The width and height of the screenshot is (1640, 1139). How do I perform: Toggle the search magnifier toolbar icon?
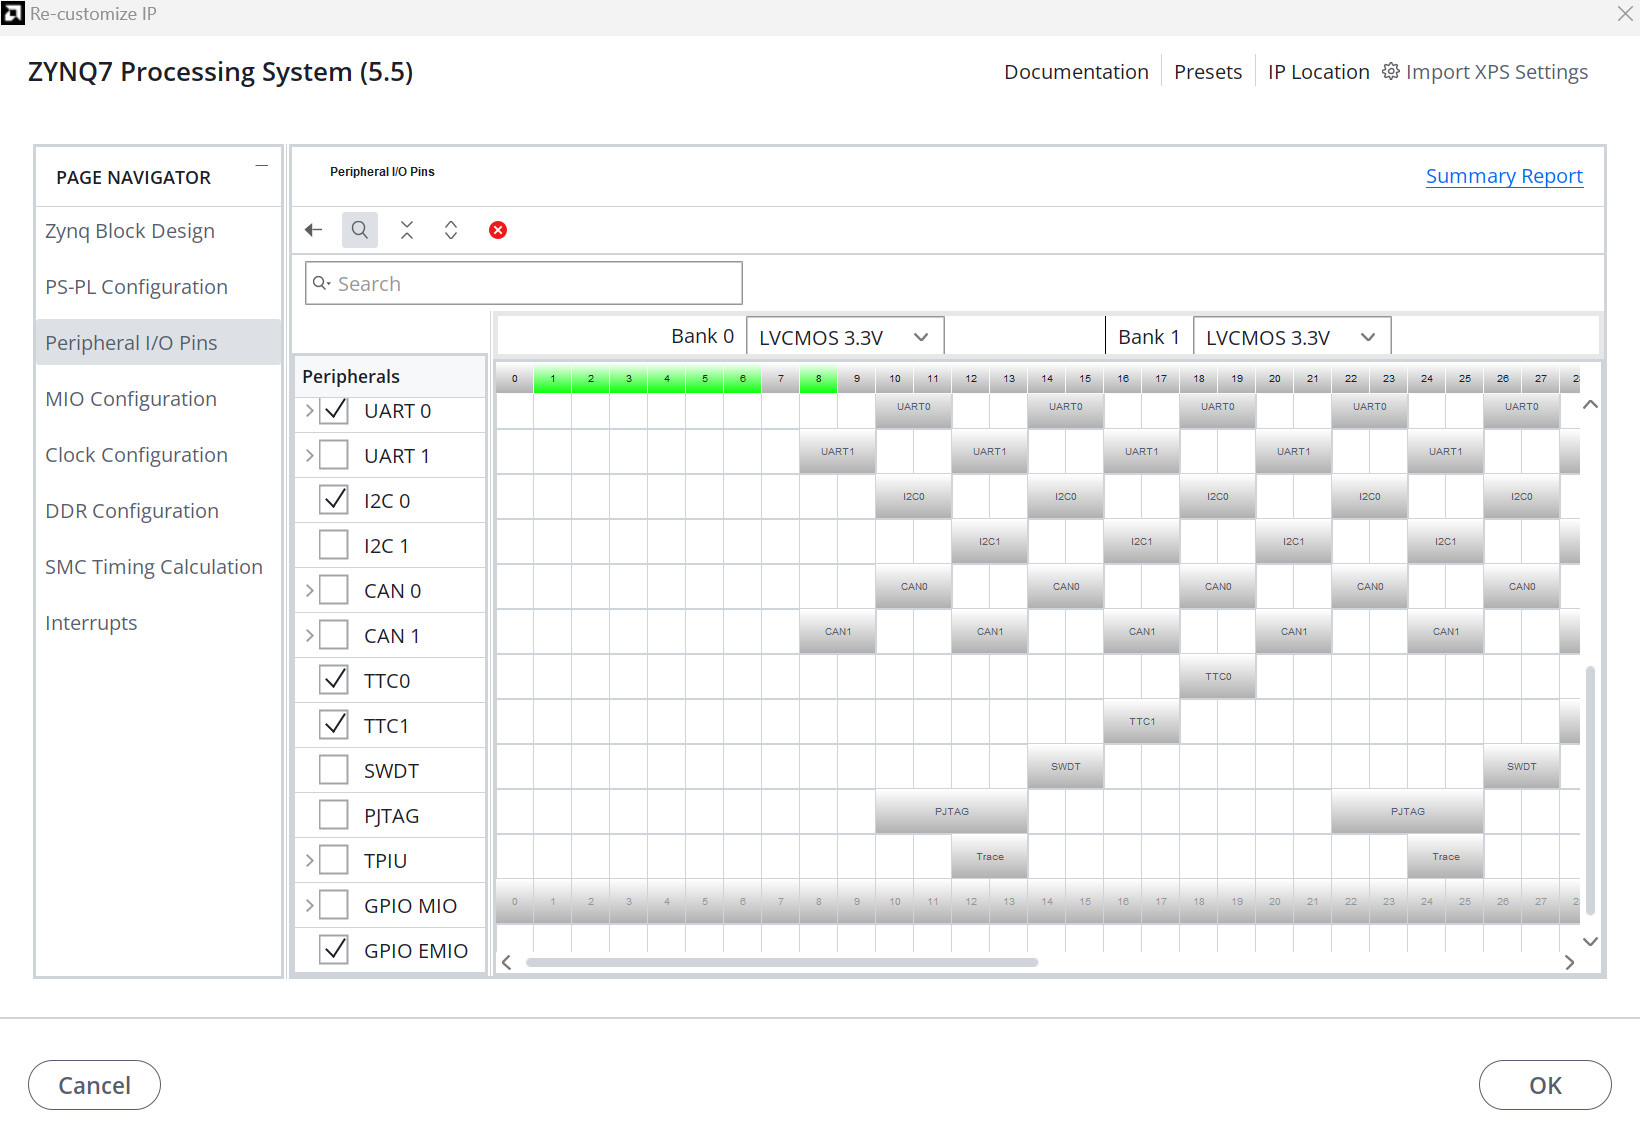click(360, 230)
